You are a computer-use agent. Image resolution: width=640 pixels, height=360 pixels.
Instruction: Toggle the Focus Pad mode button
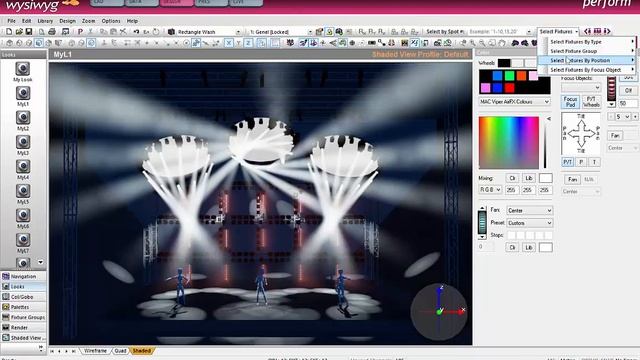pyautogui.click(x=570, y=102)
